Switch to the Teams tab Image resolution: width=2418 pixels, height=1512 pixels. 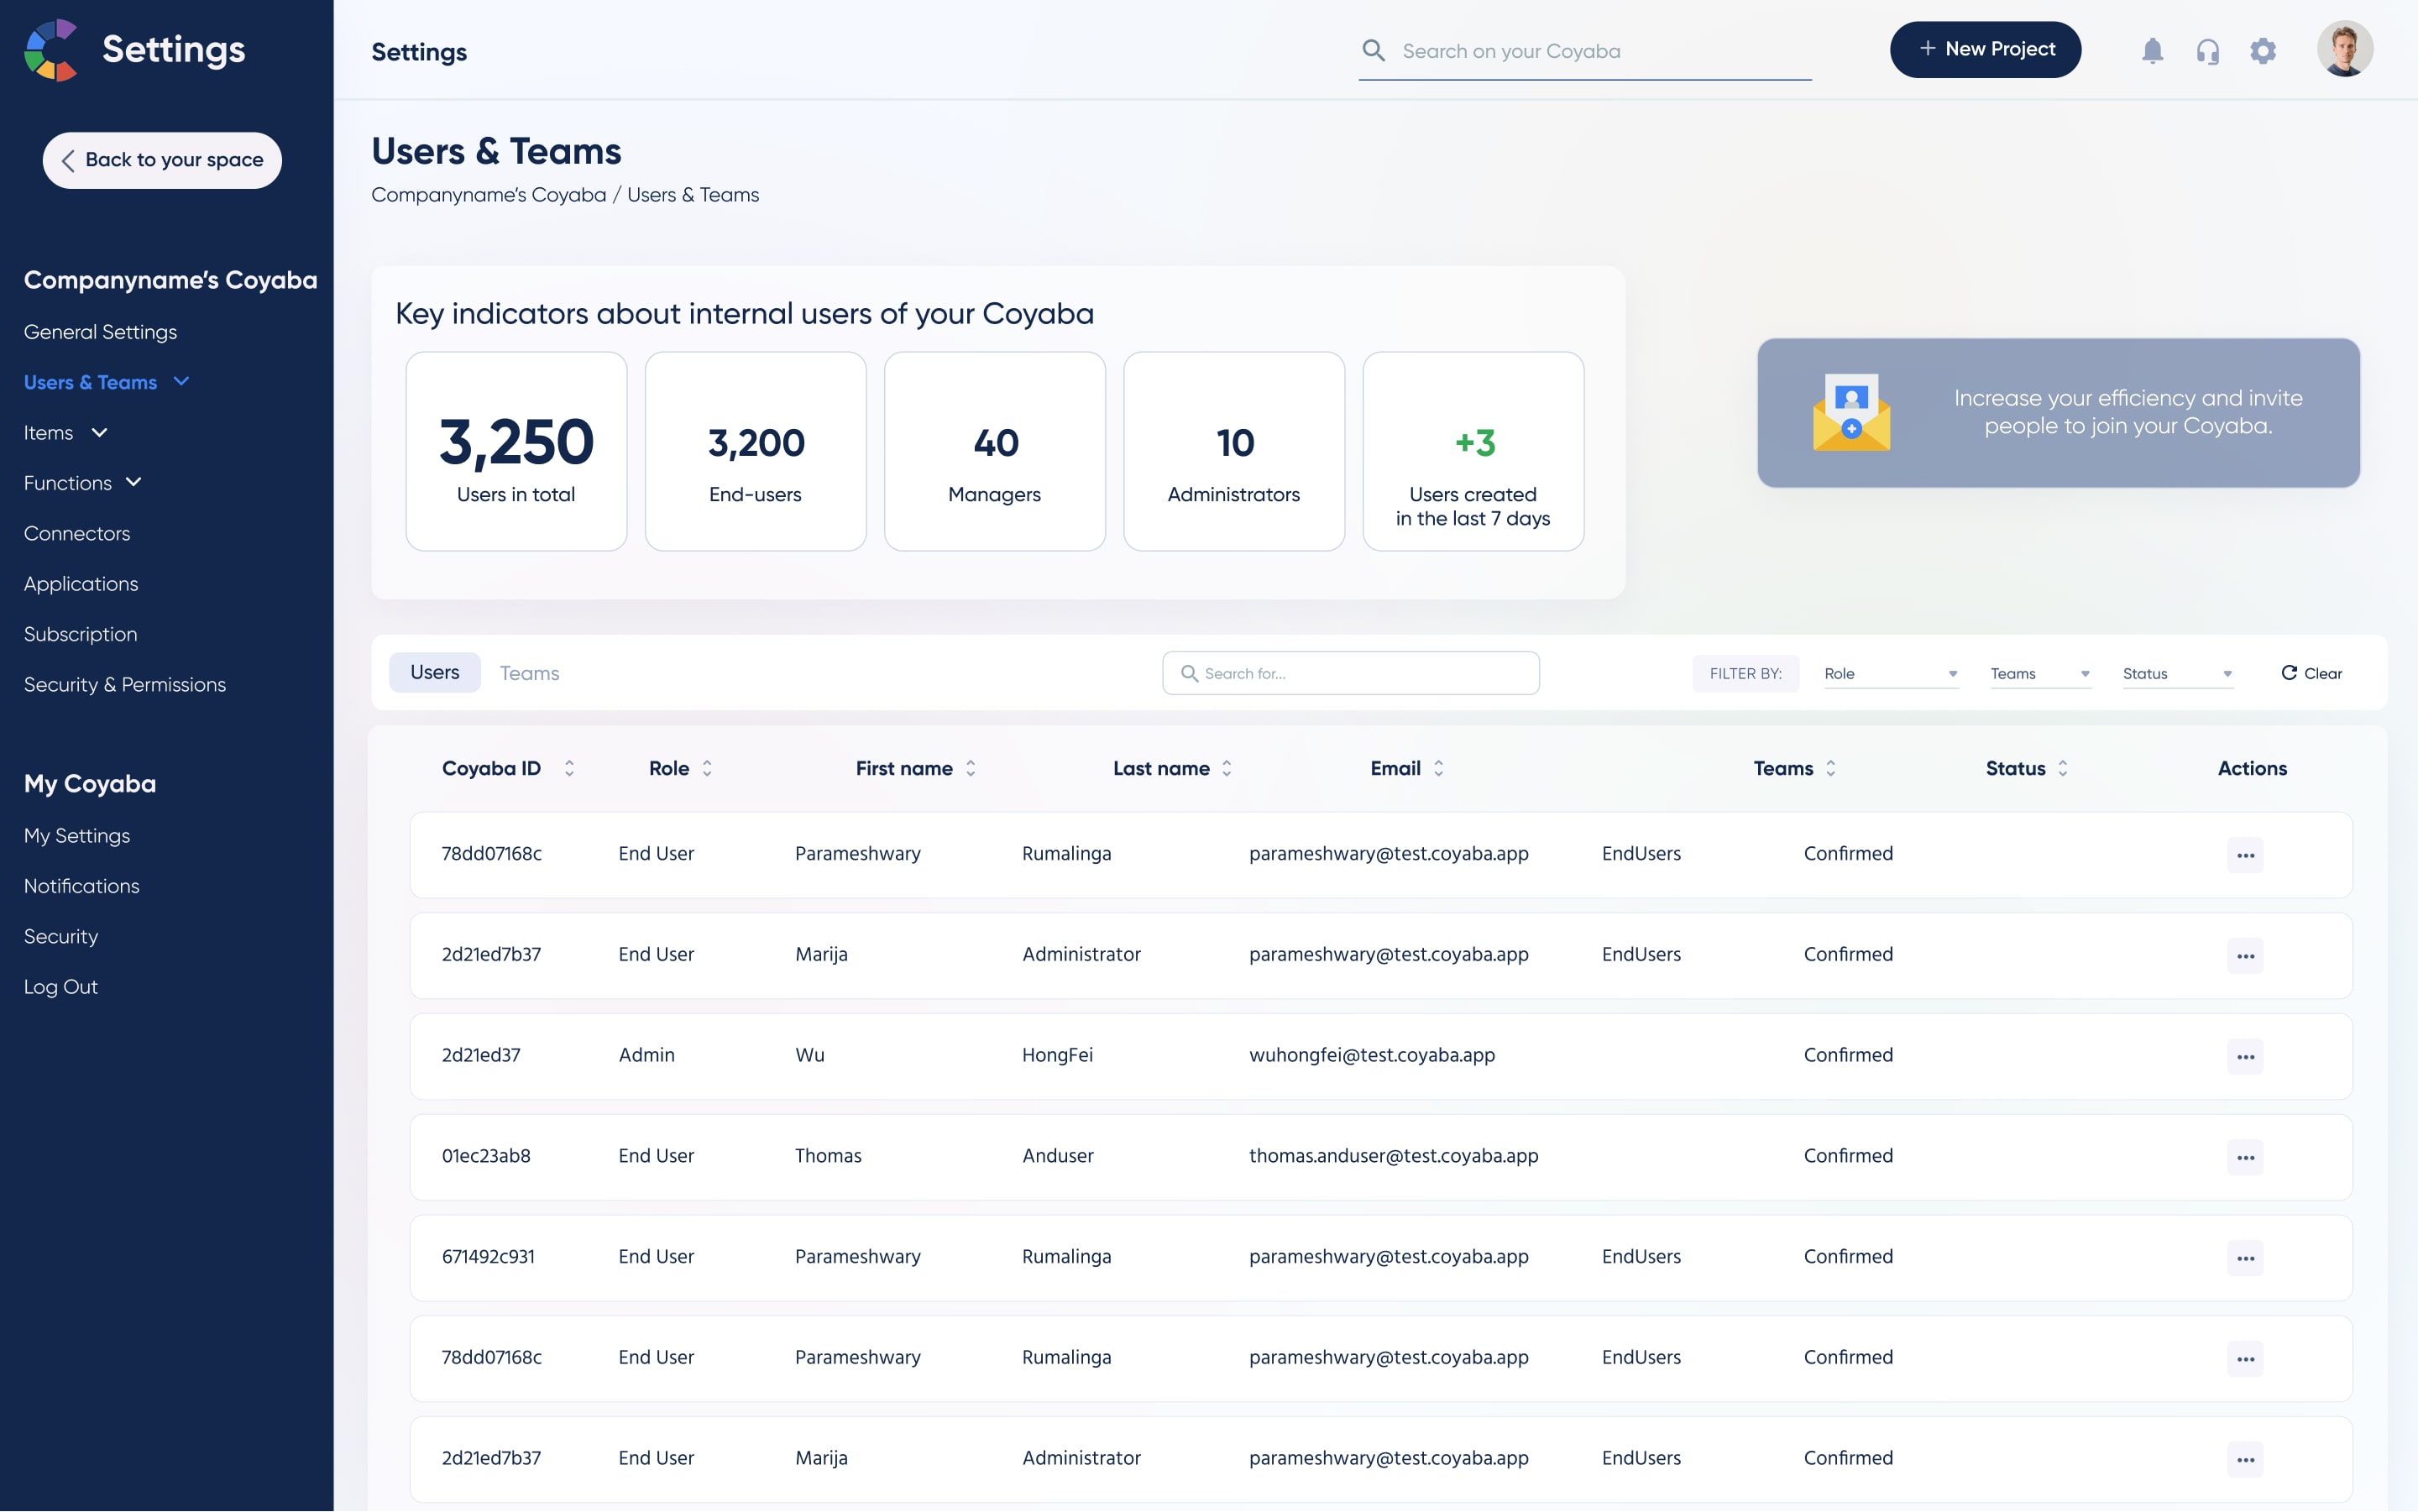click(529, 673)
